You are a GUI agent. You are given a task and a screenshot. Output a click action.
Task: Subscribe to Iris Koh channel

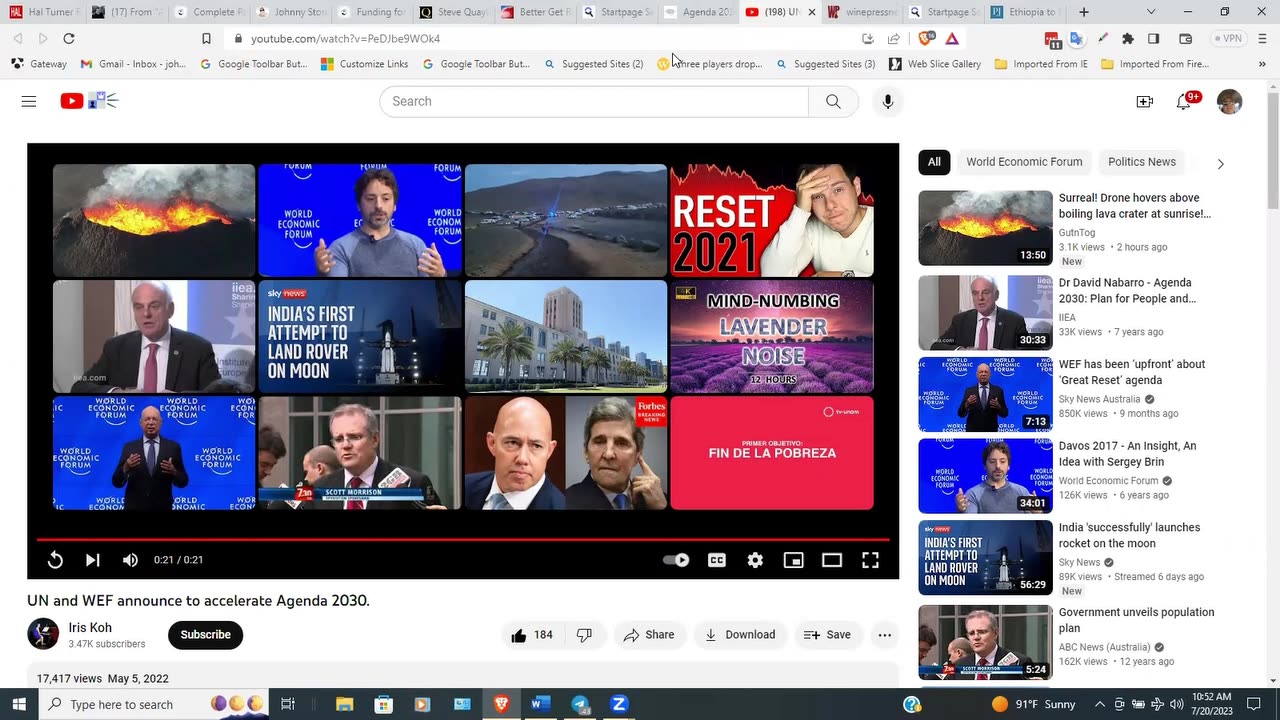[x=205, y=635]
